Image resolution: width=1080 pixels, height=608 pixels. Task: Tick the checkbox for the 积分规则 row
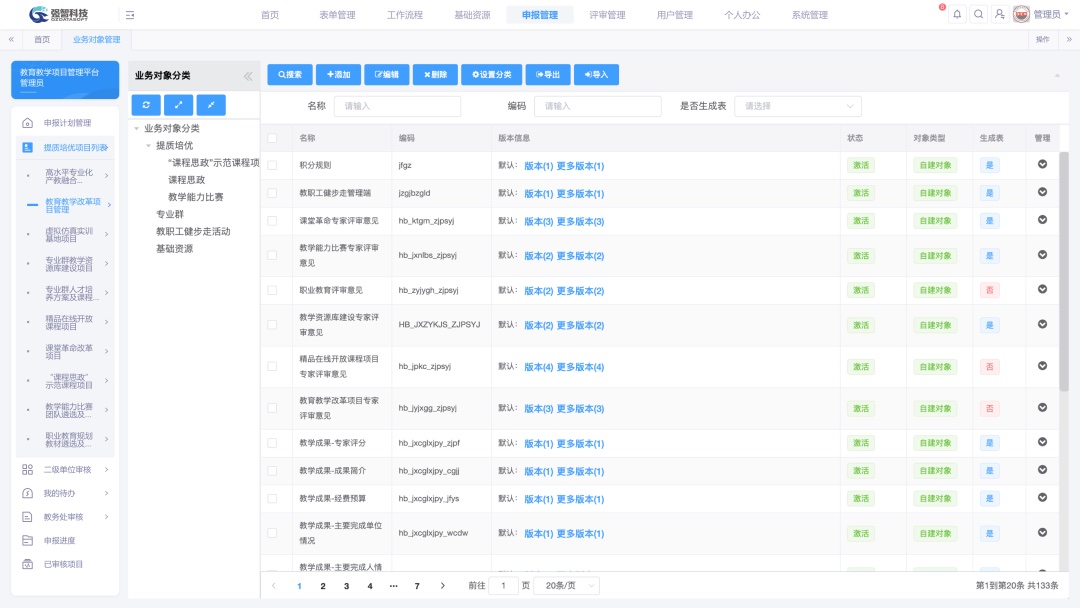pos(272,166)
